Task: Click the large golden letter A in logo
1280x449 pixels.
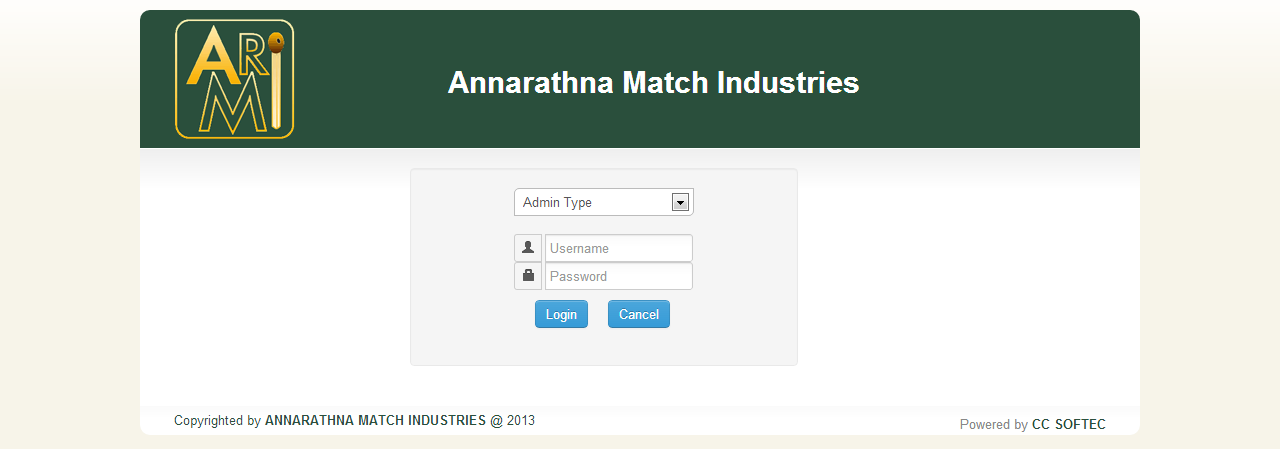Action: coord(212,61)
